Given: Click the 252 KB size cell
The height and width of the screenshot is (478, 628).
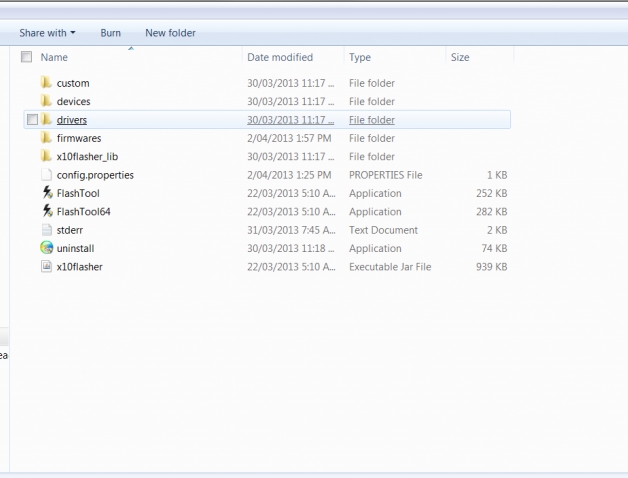Looking at the screenshot, I should (x=491, y=193).
